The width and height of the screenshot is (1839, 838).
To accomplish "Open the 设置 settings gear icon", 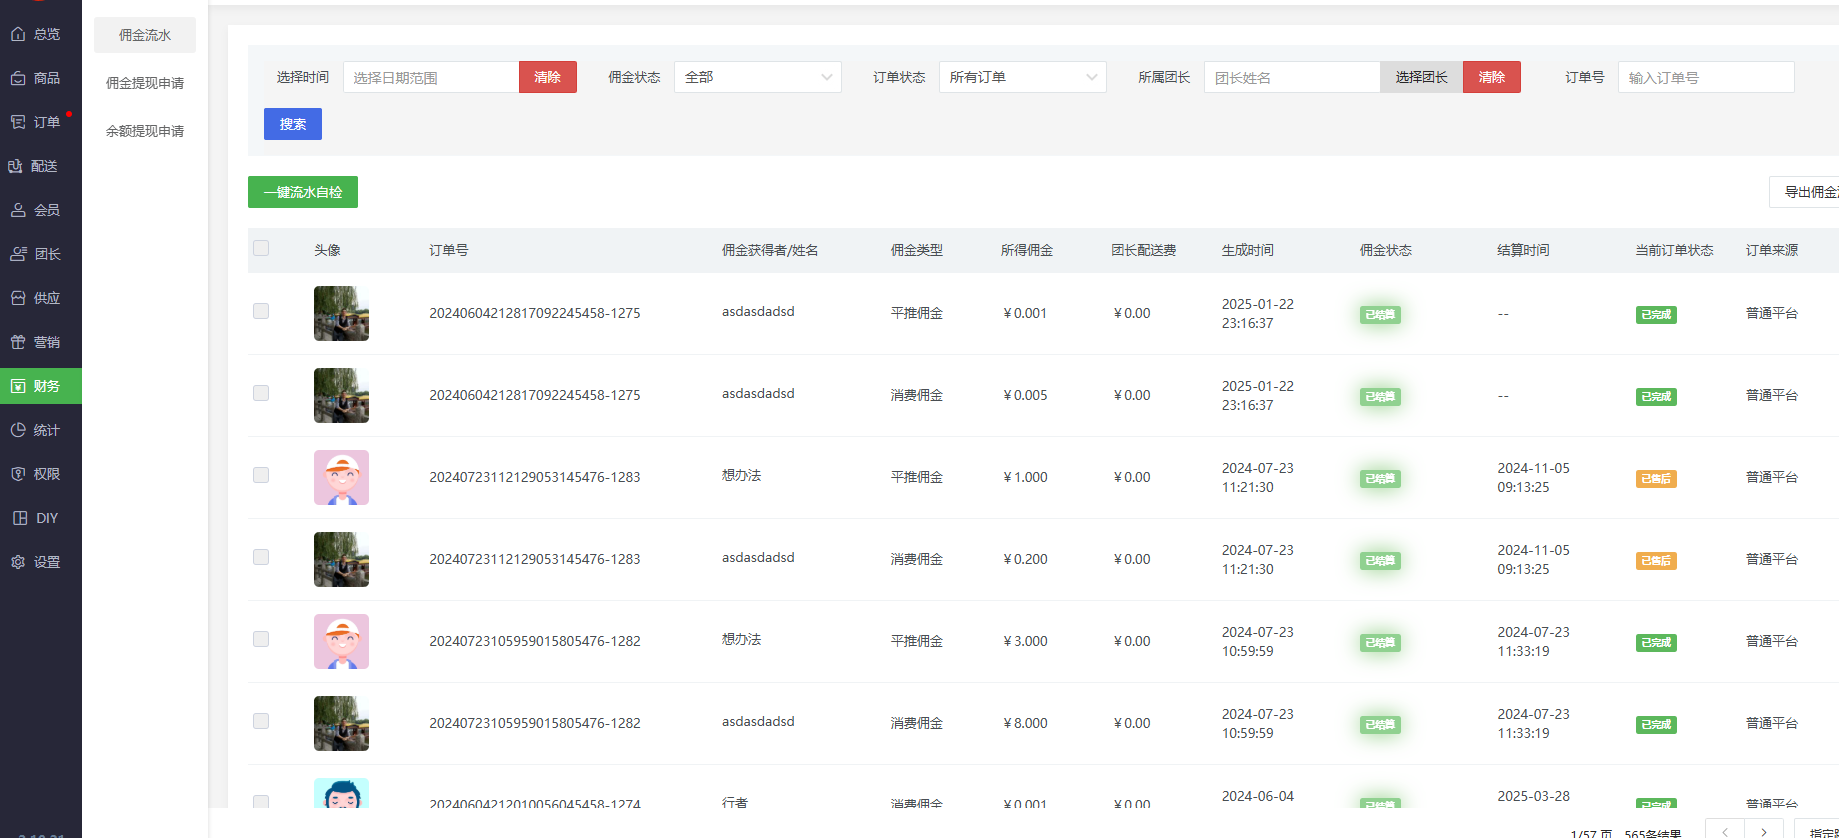I will point(18,562).
